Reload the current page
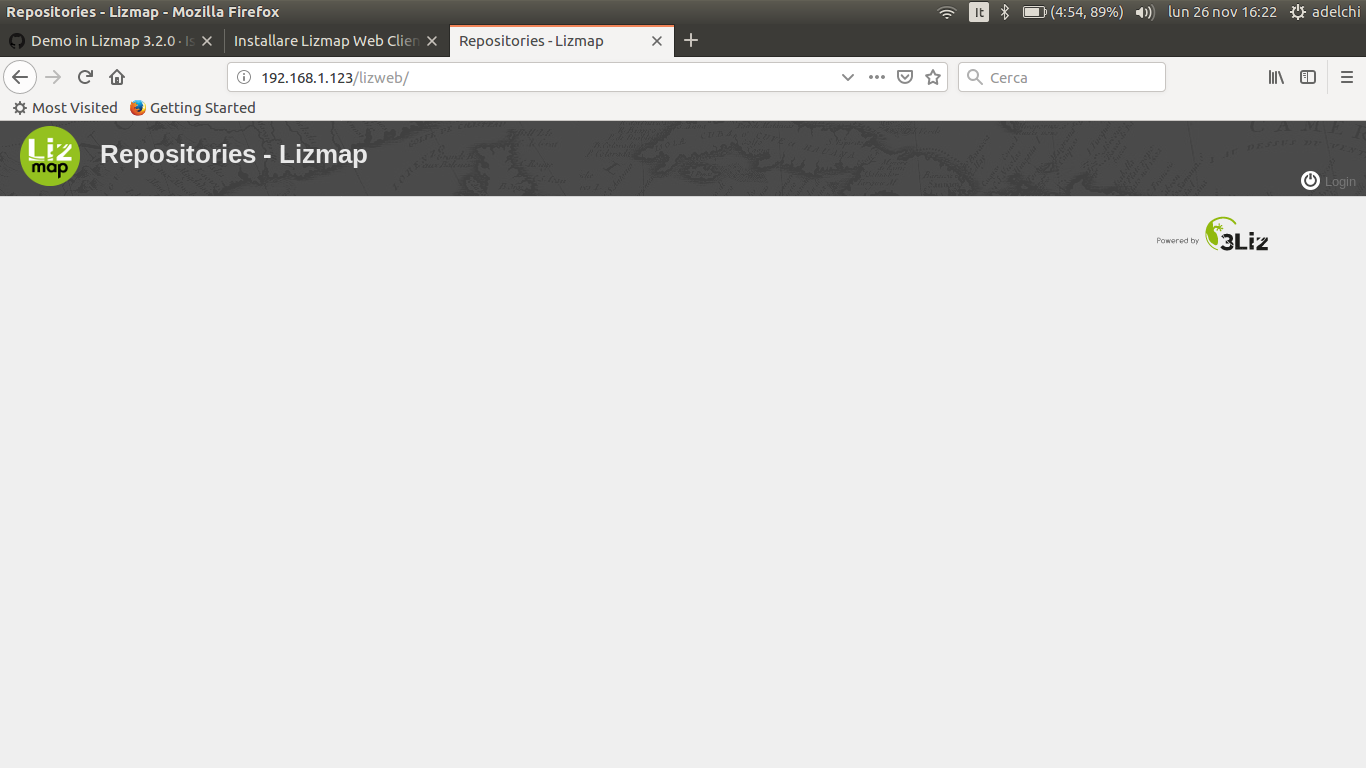 (84, 77)
